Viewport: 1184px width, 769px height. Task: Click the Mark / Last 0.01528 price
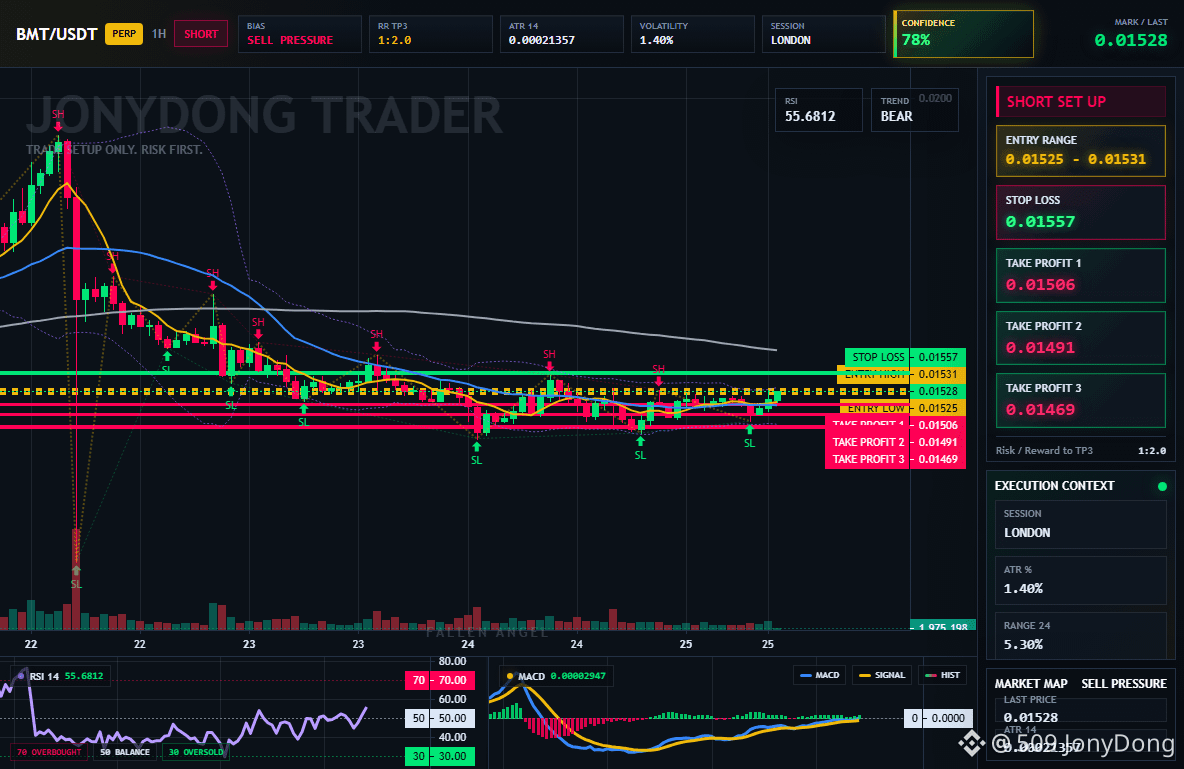(1130, 40)
